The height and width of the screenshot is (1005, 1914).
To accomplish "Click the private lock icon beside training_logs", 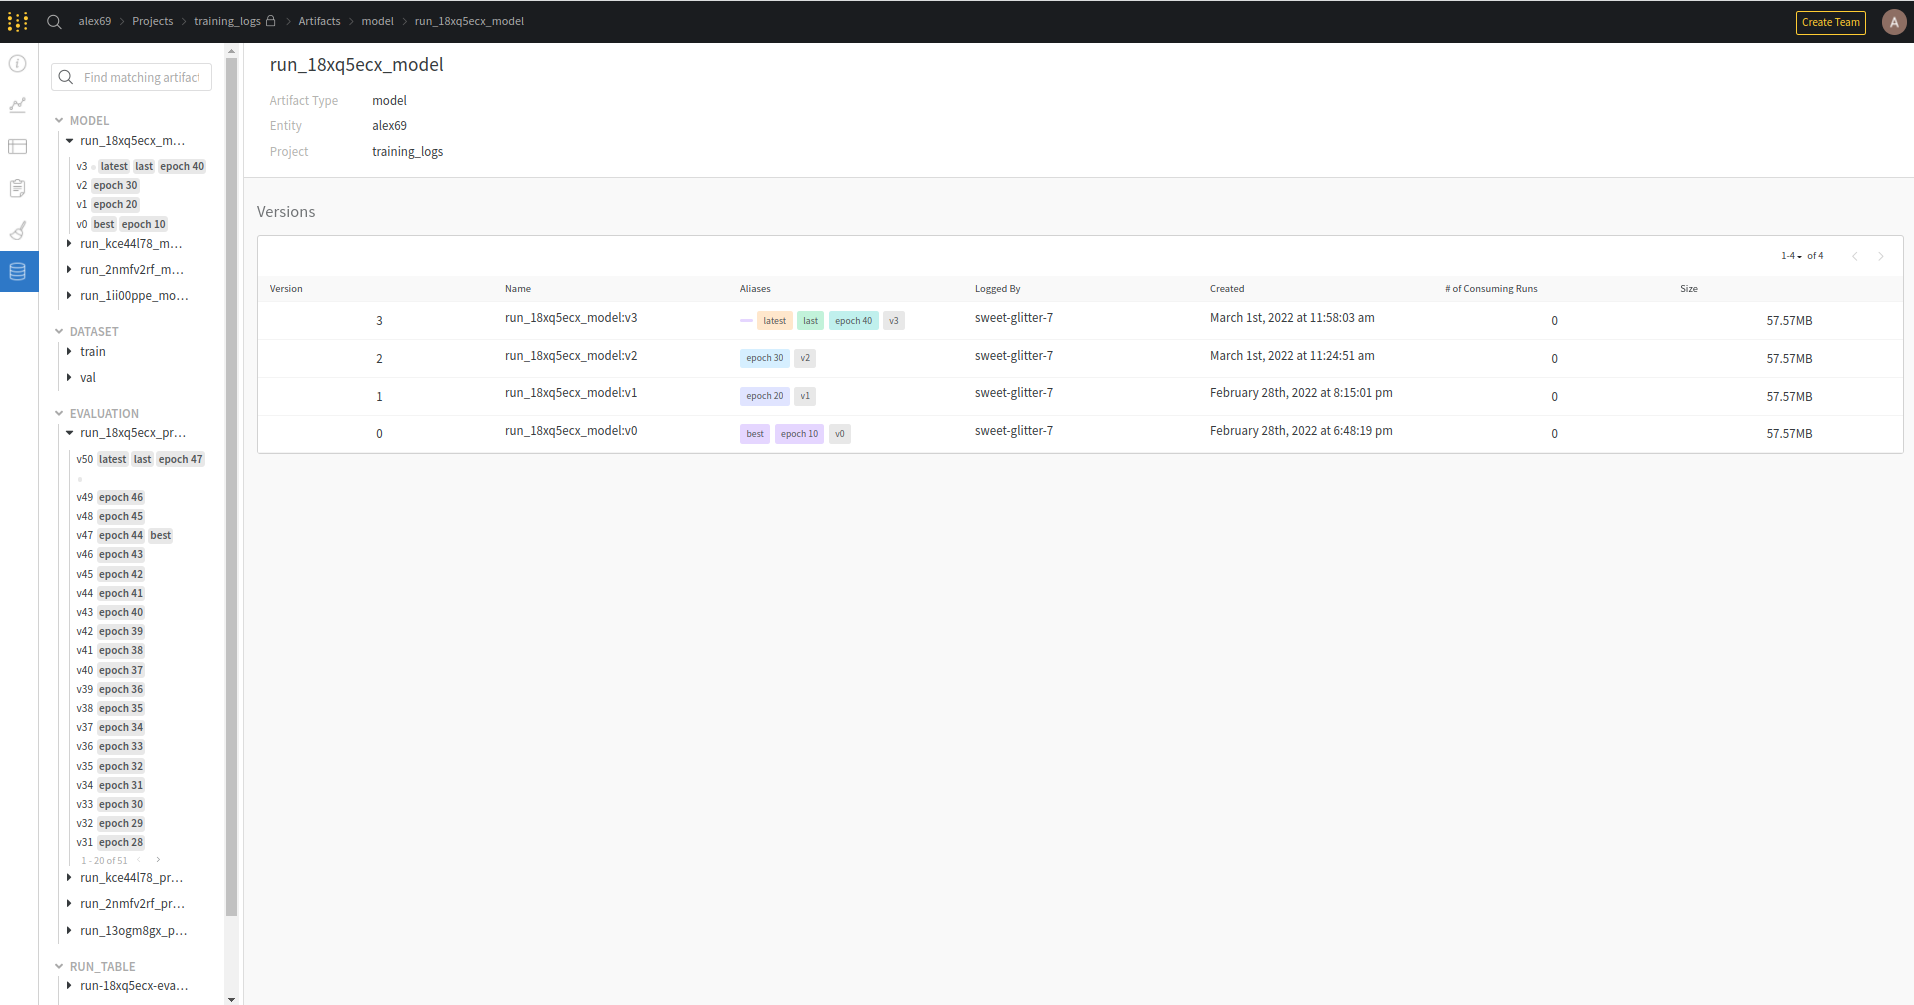I will pyautogui.click(x=271, y=20).
